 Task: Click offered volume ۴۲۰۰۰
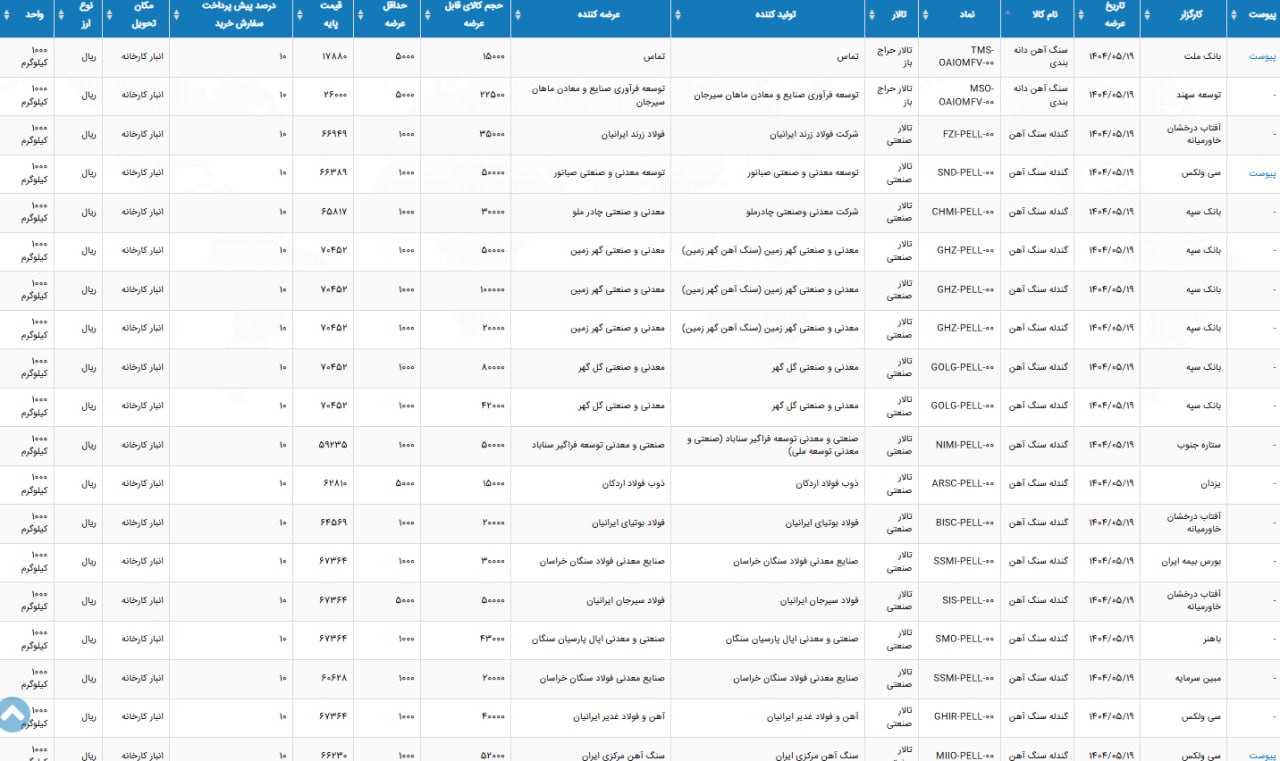click(x=492, y=405)
